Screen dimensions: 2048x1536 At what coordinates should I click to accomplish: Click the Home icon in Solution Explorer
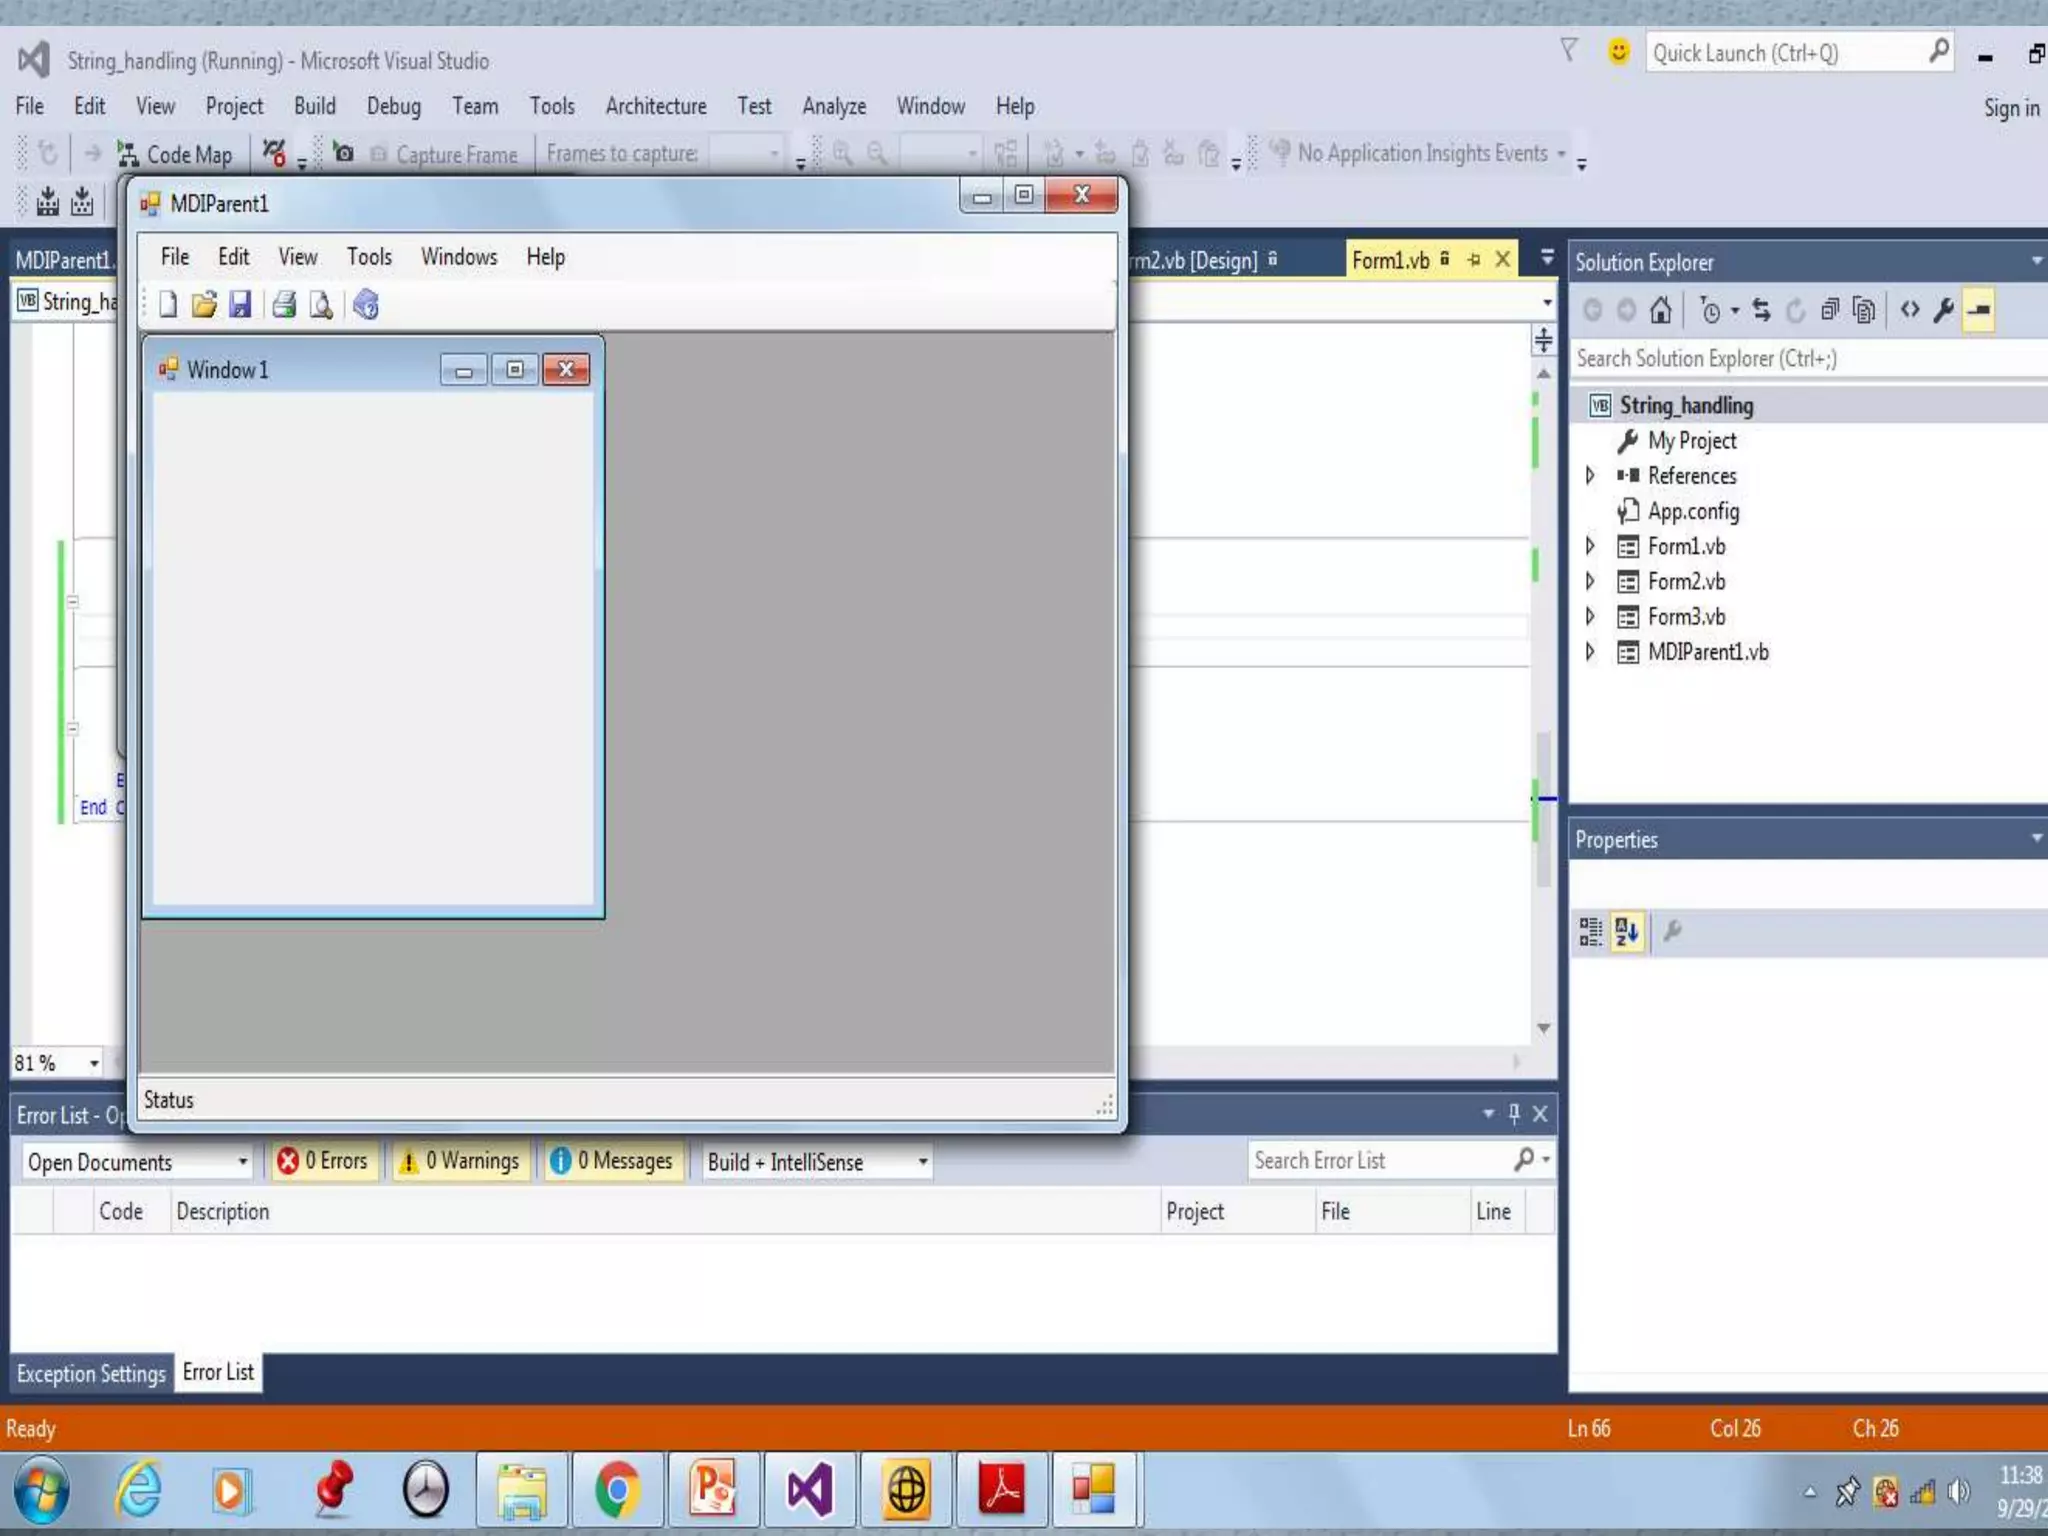(1660, 311)
